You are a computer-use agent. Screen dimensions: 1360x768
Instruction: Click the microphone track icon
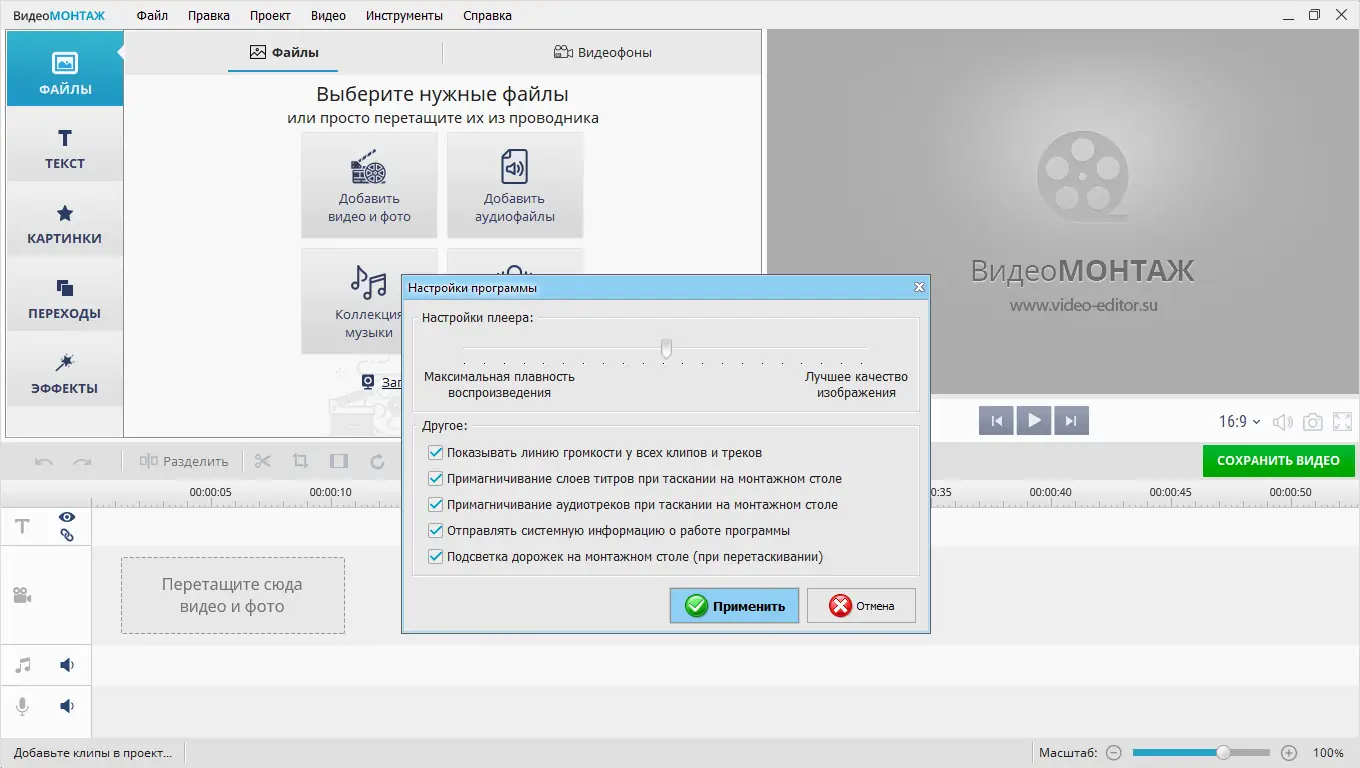(x=22, y=707)
